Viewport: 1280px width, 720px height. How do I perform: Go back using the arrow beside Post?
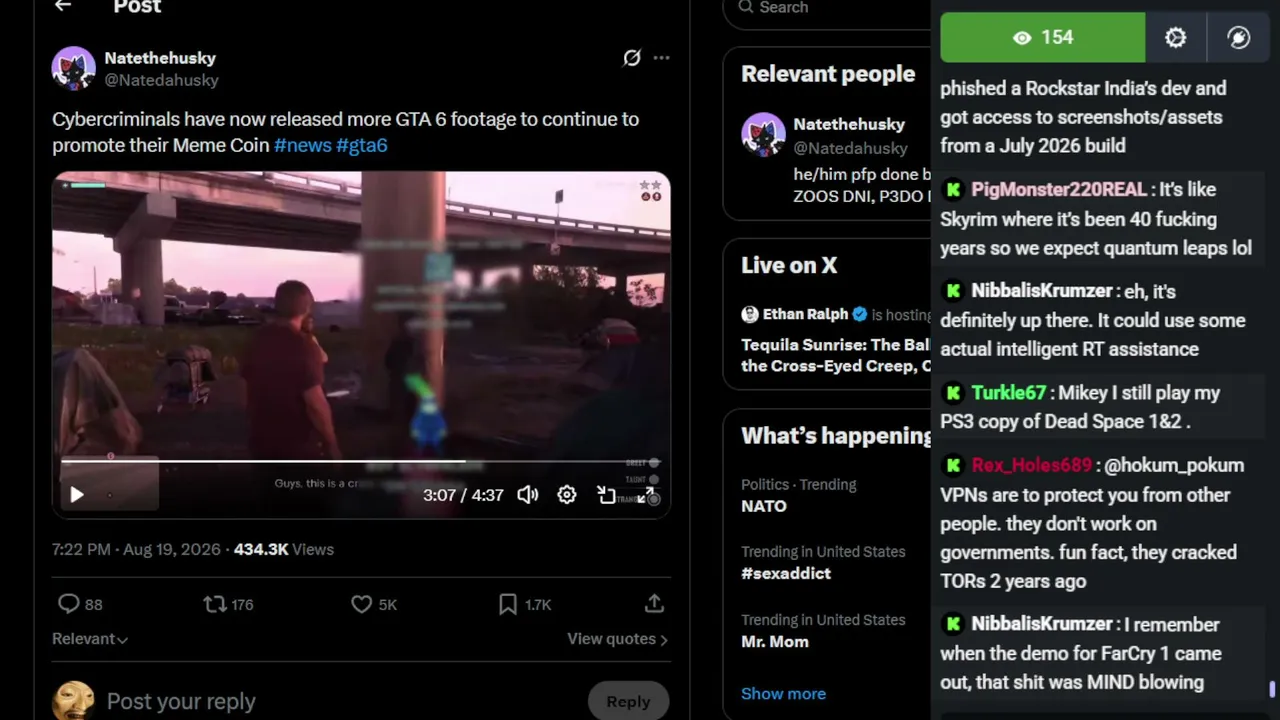point(63,6)
